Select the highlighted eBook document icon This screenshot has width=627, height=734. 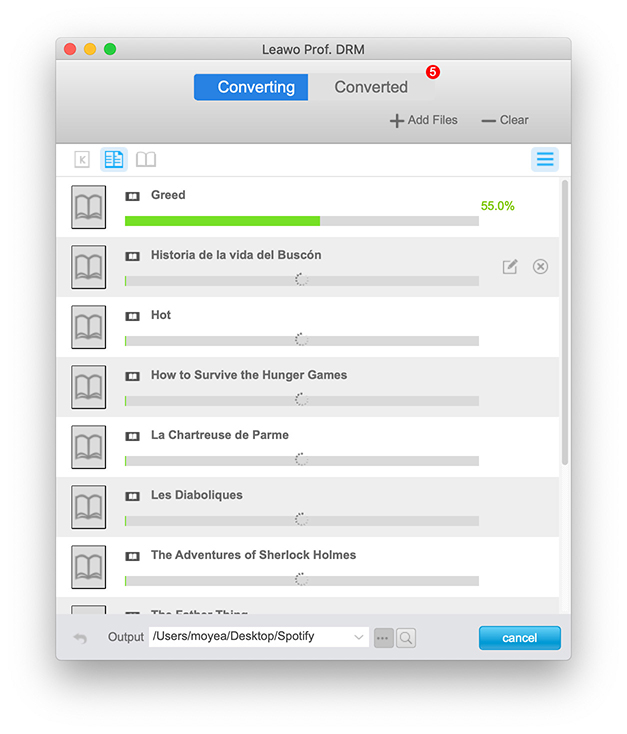click(x=114, y=159)
